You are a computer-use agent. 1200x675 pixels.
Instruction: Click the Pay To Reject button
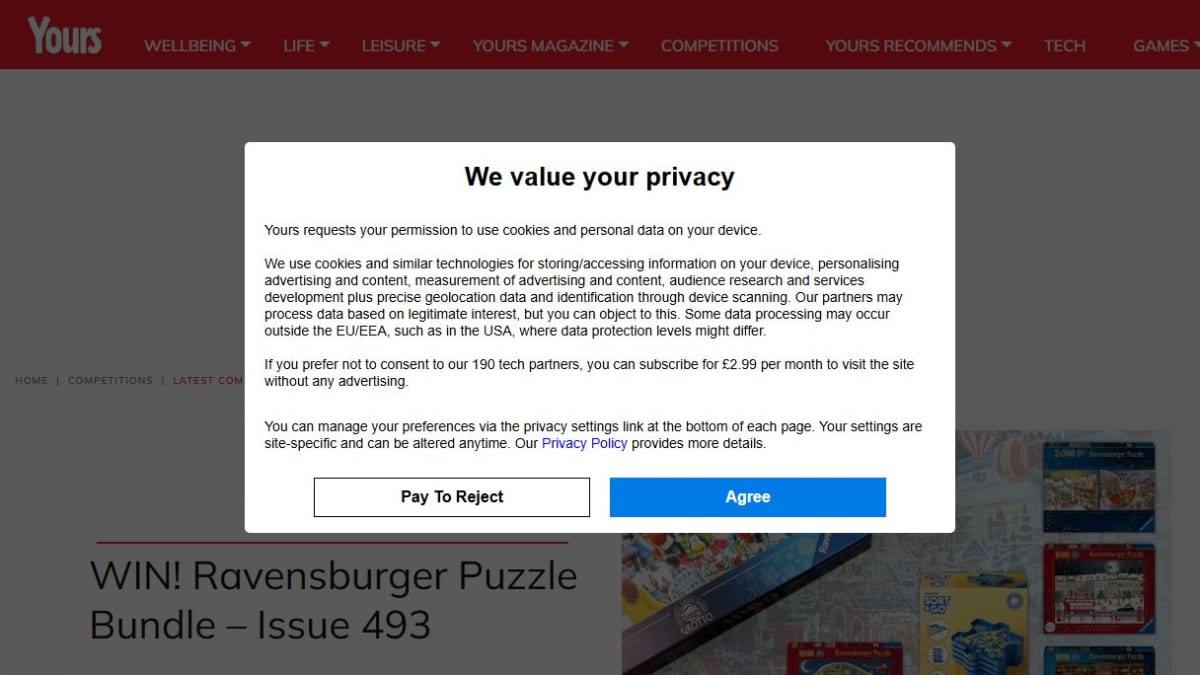[x=452, y=497]
